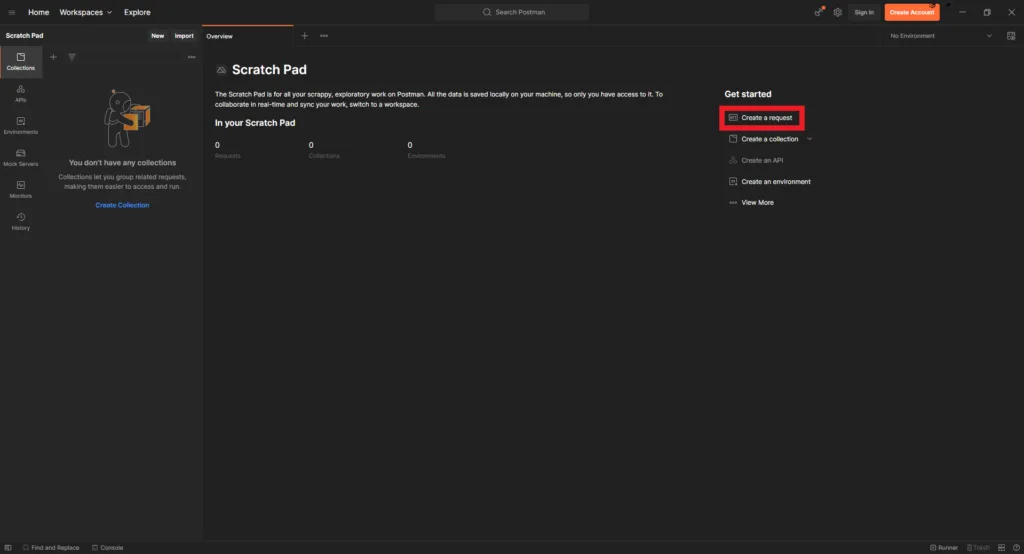The width and height of the screenshot is (1024, 554).
Task: Switch to the Environments sidebar section
Action: 21,125
